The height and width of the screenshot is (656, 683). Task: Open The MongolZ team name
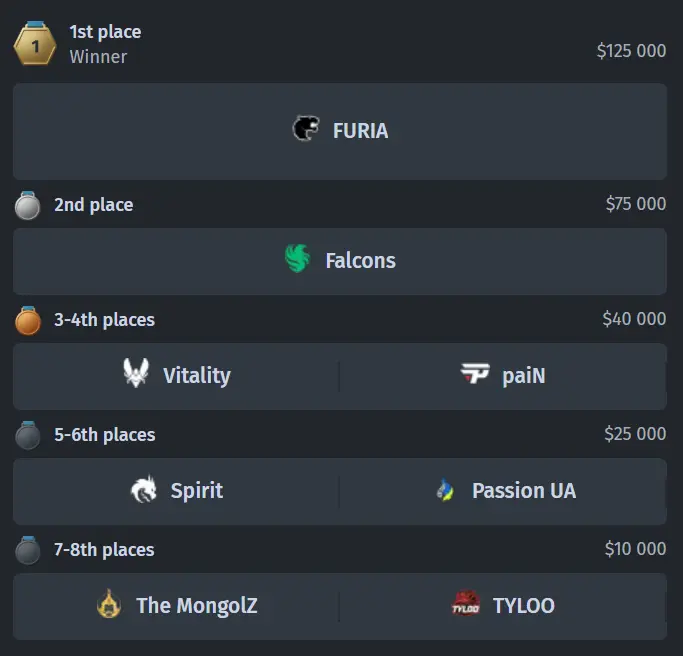[x=197, y=605]
